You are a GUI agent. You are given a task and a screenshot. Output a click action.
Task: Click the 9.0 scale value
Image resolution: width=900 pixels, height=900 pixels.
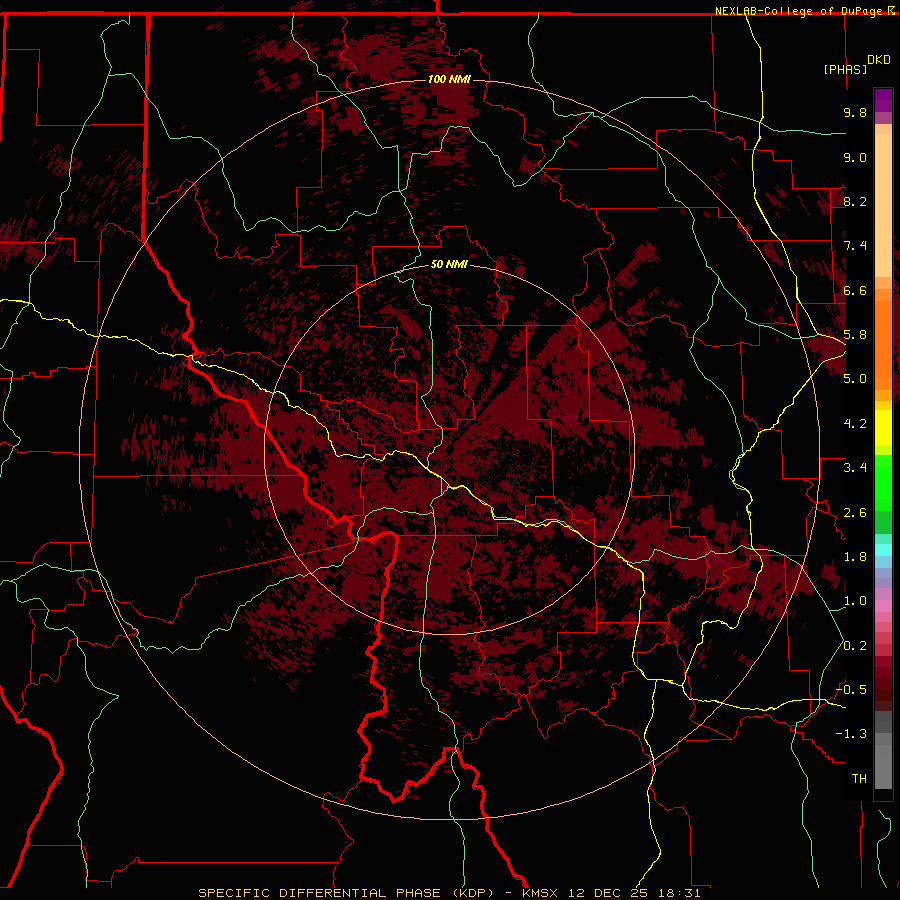click(855, 157)
